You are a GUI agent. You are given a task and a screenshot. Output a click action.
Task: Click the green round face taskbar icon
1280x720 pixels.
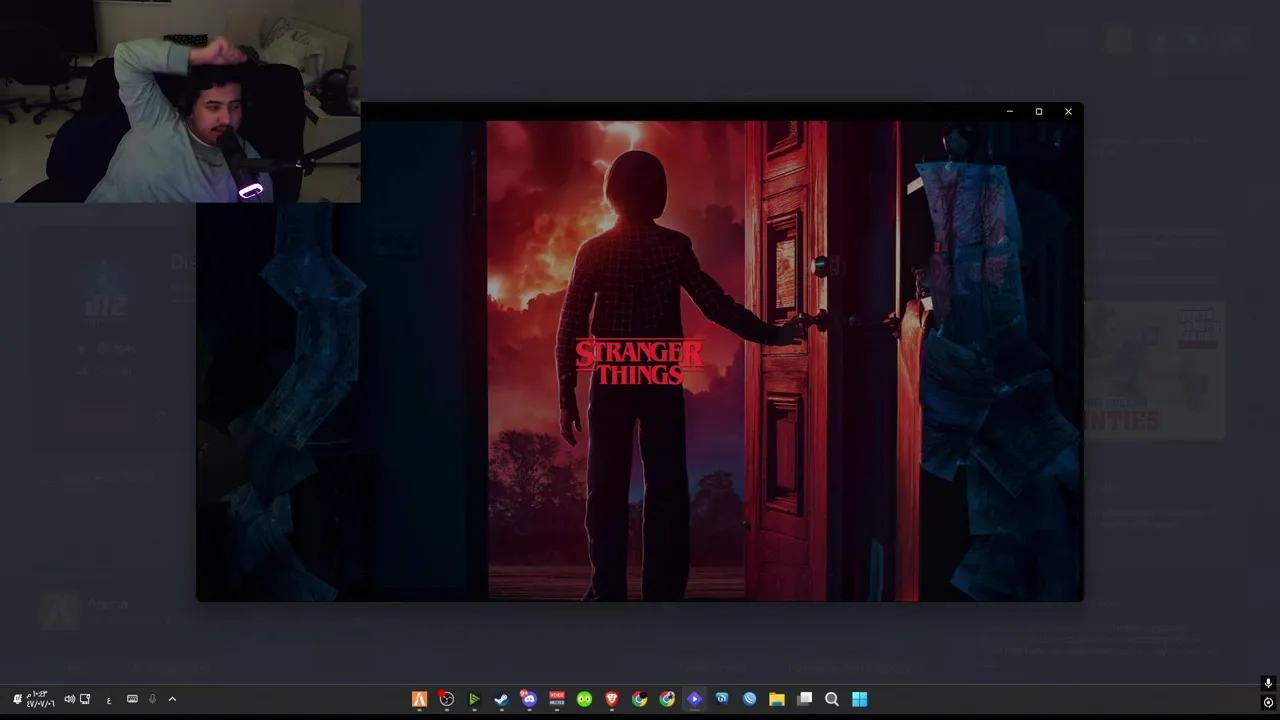click(584, 699)
